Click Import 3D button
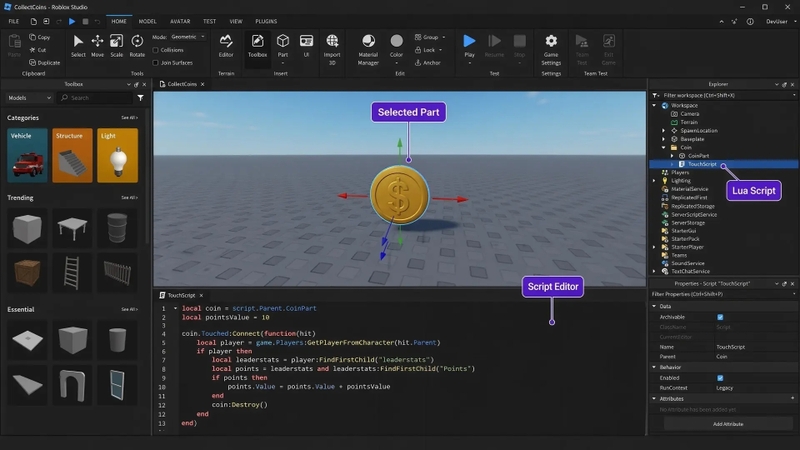Image resolution: width=800 pixels, height=450 pixels. (x=332, y=49)
